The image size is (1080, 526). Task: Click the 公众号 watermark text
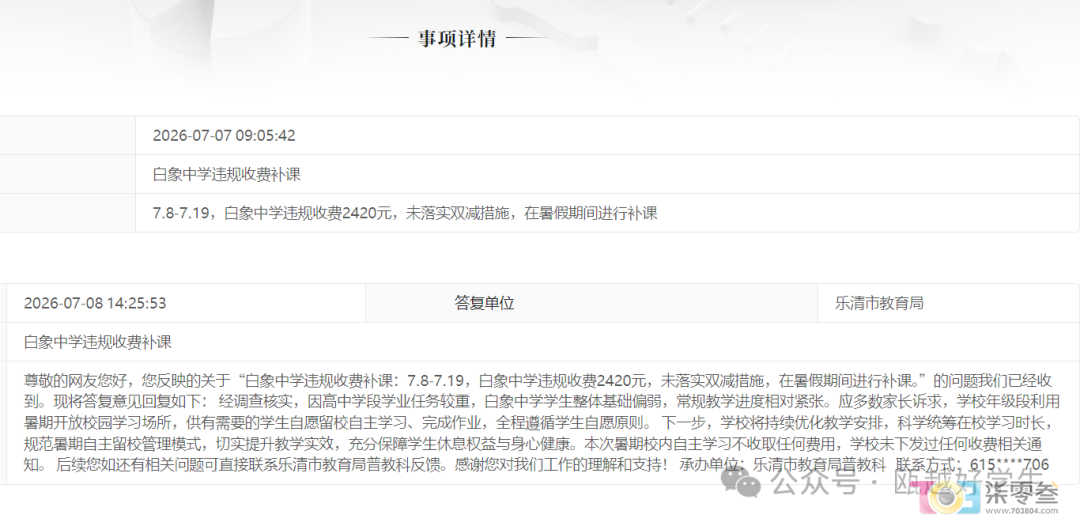[x=816, y=483]
